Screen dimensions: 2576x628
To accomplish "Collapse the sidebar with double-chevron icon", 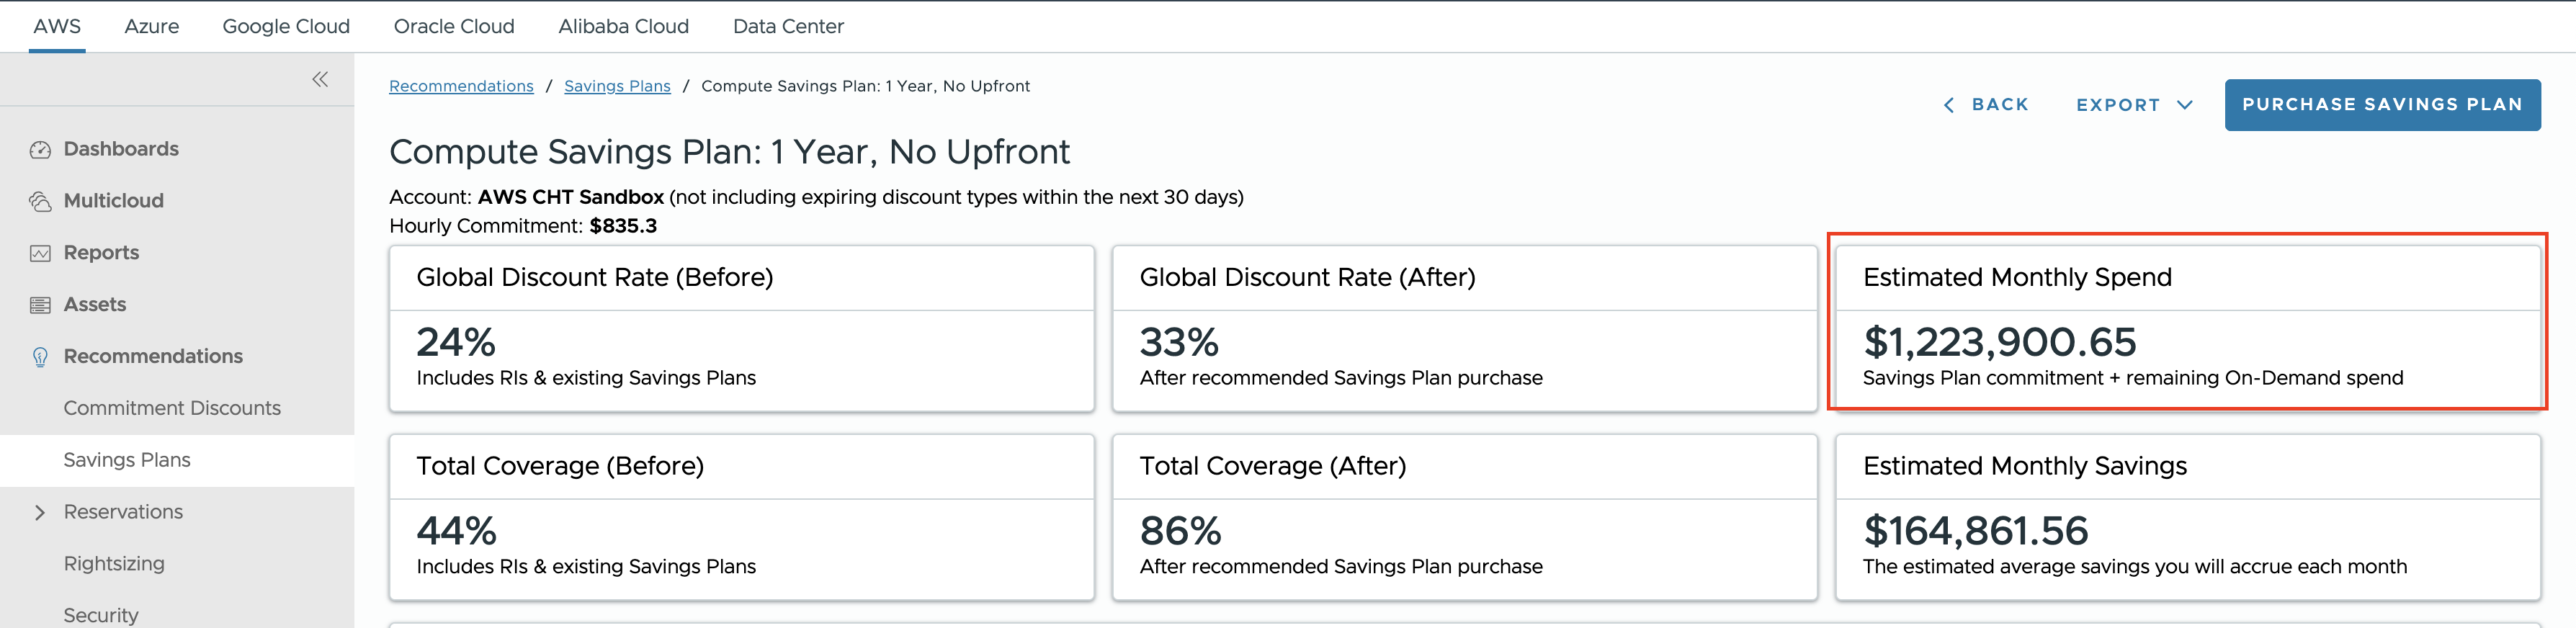I will click(320, 79).
